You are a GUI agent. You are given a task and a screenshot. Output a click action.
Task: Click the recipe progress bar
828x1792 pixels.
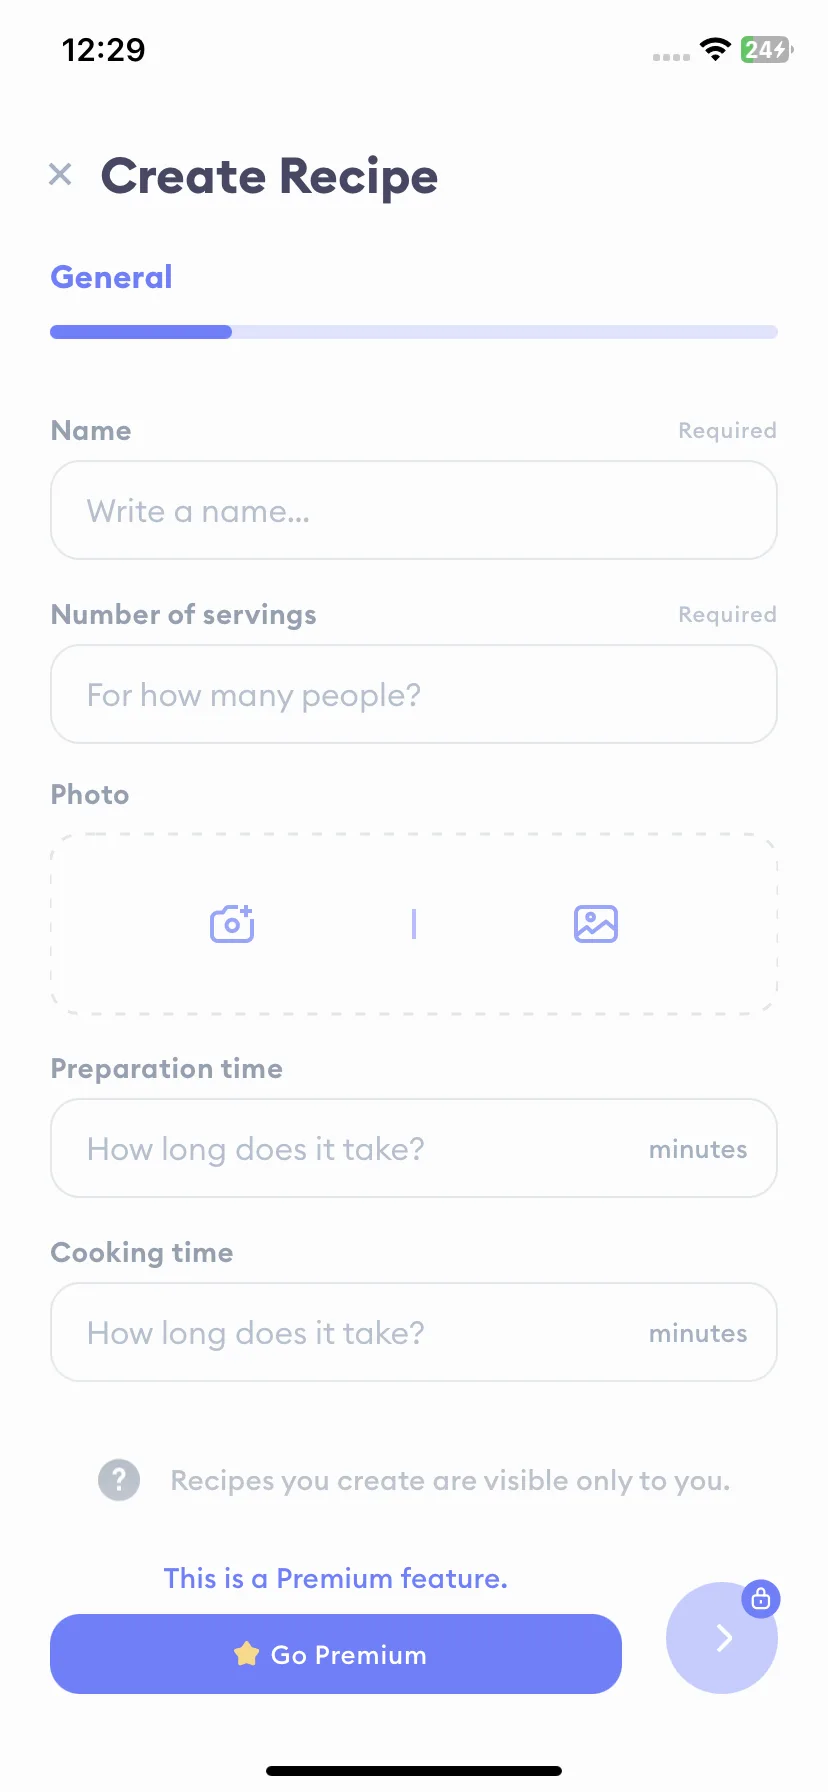point(414,332)
